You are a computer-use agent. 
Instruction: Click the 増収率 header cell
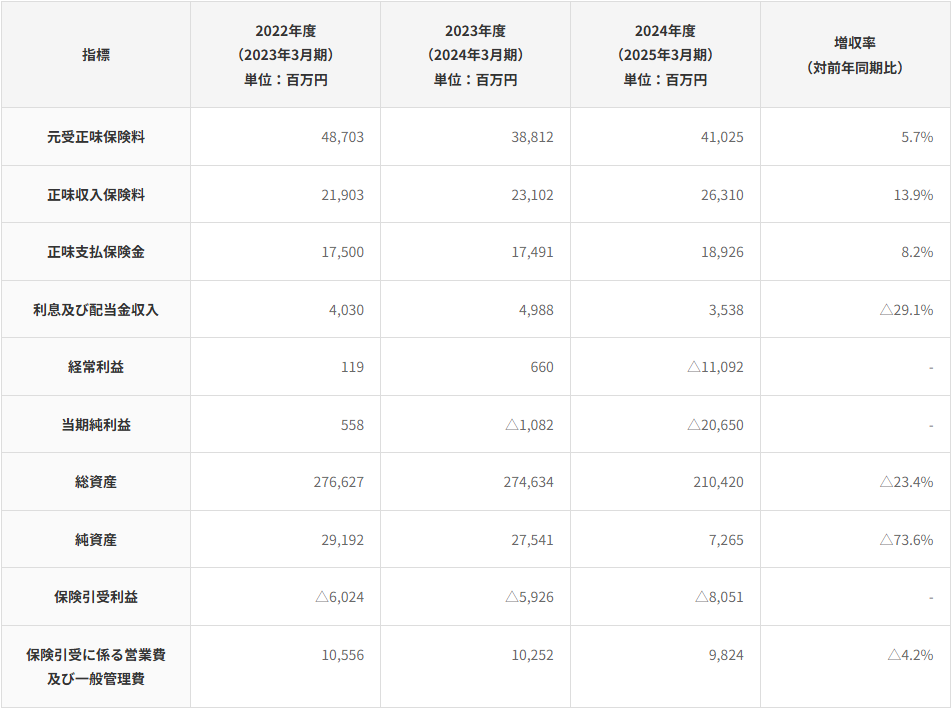pos(855,55)
